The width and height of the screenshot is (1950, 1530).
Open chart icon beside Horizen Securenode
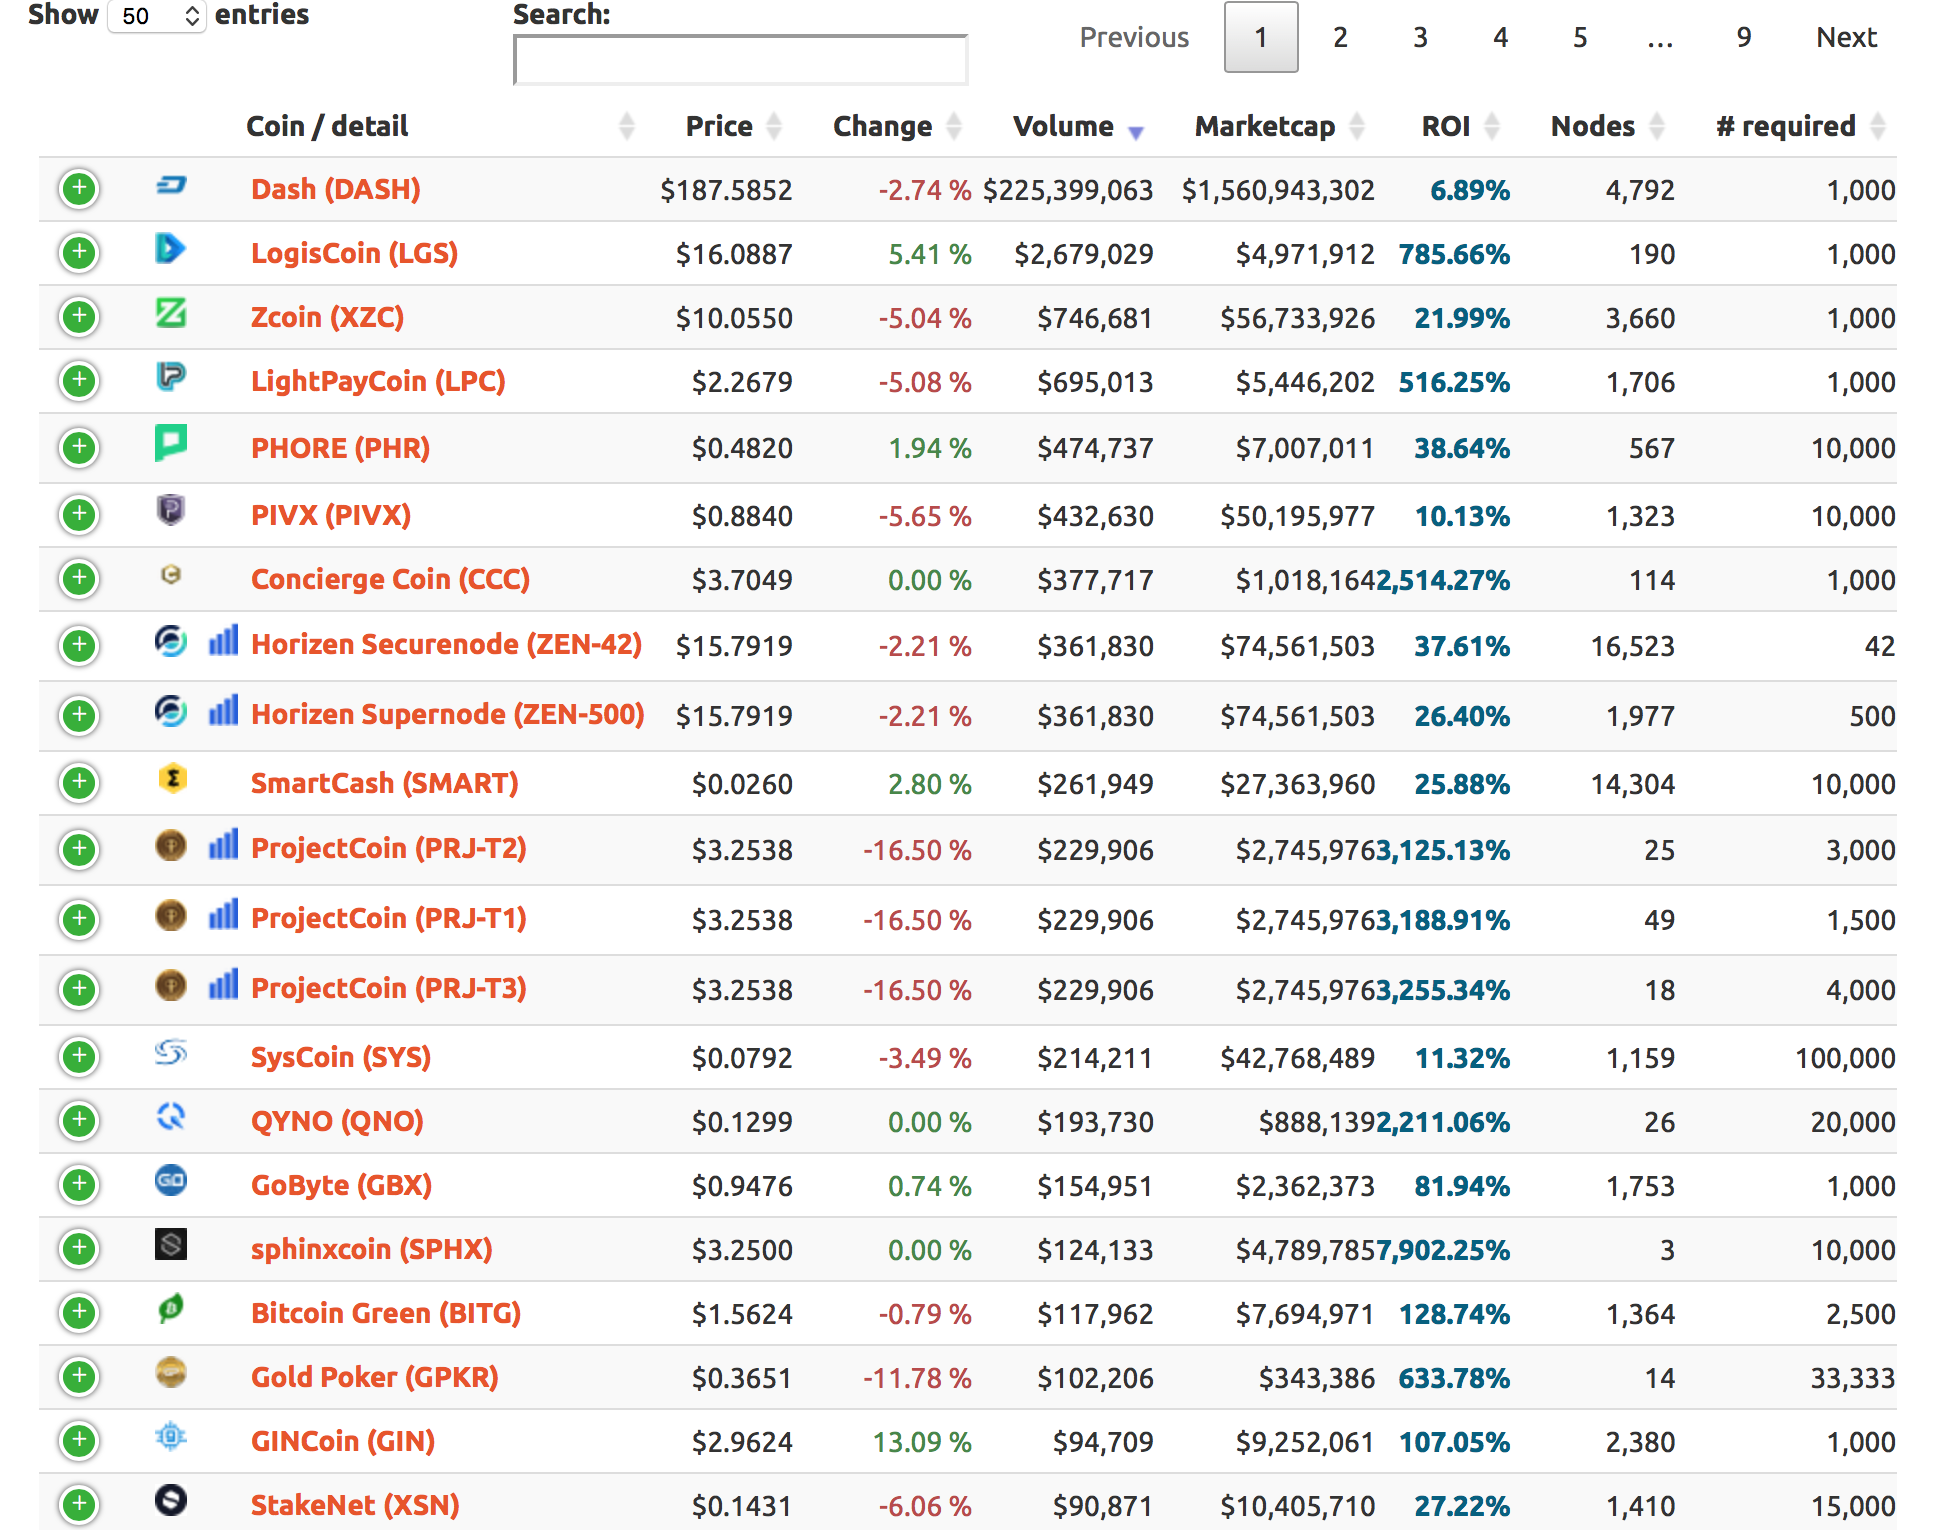(223, 641)
